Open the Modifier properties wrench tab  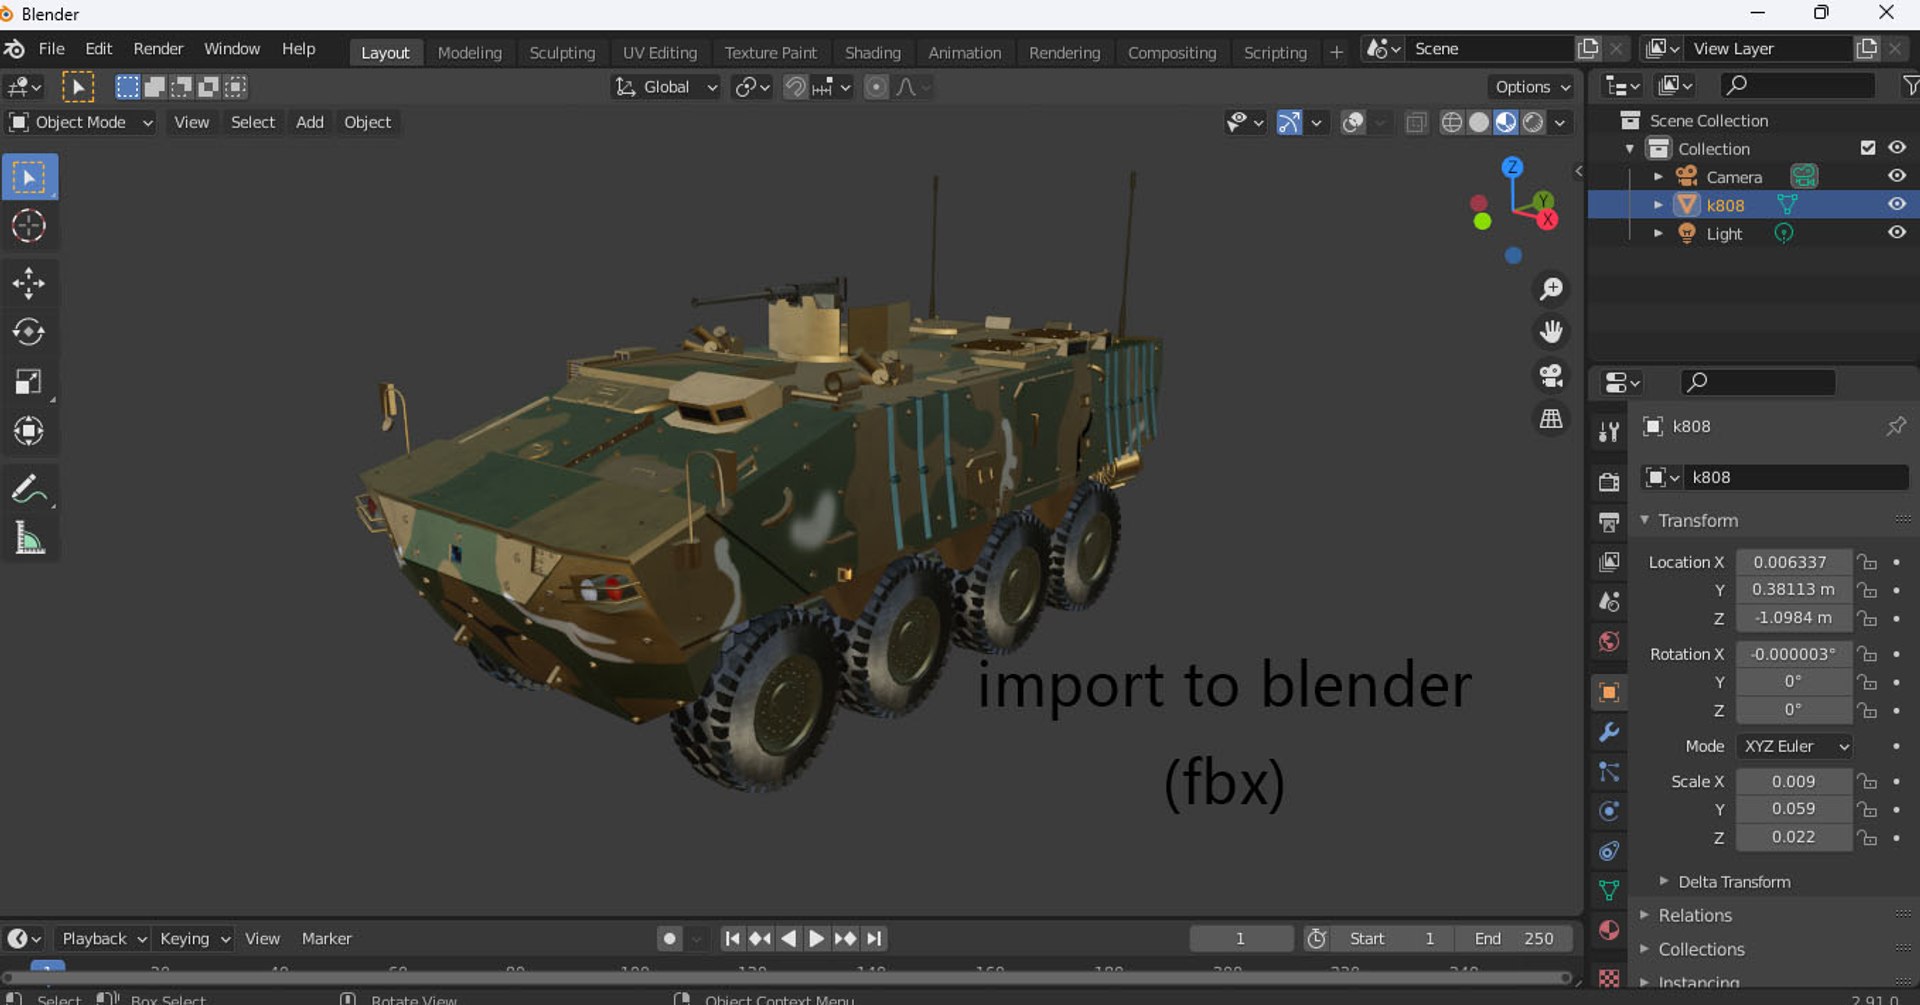coord(1609,732)
